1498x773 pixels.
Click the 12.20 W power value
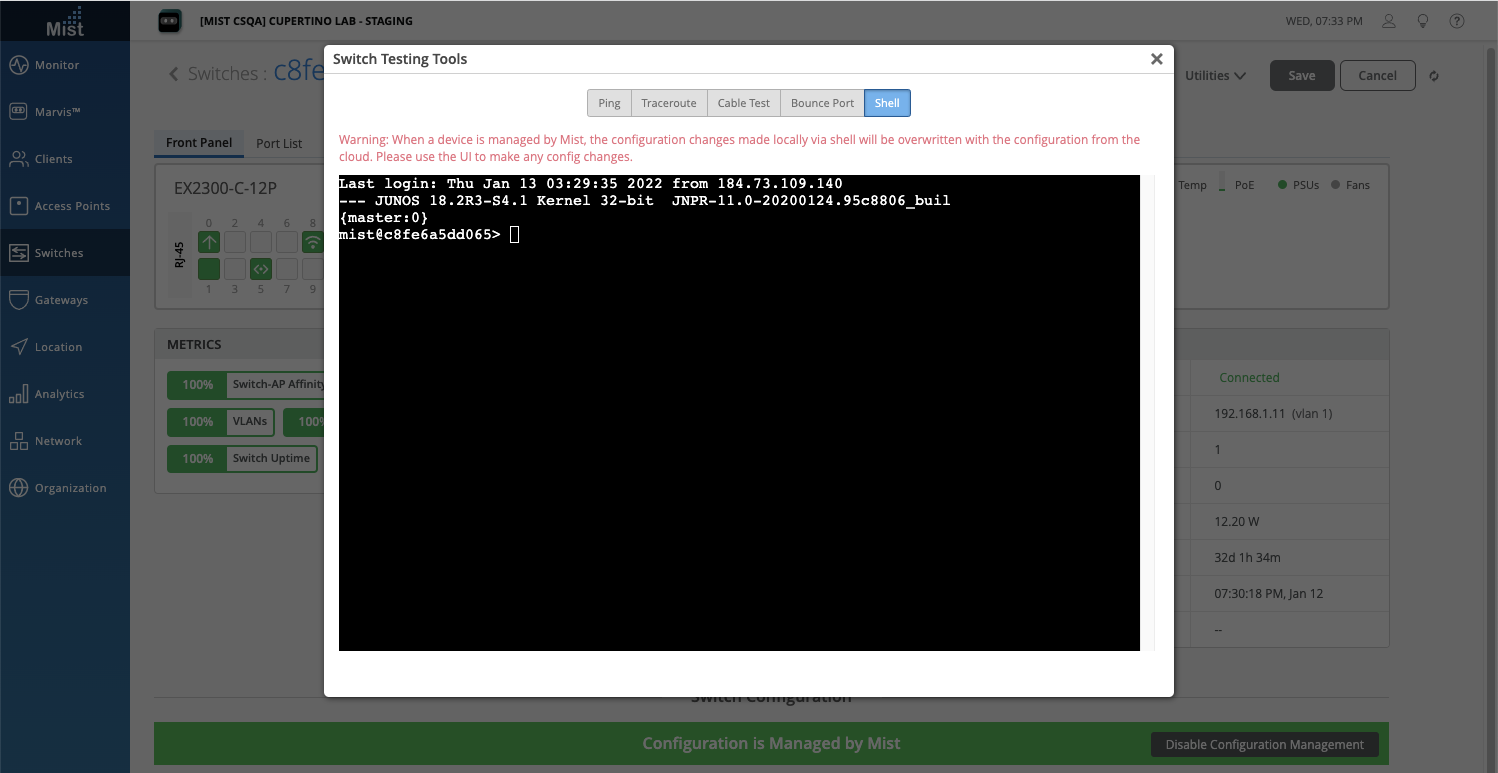1236,522
